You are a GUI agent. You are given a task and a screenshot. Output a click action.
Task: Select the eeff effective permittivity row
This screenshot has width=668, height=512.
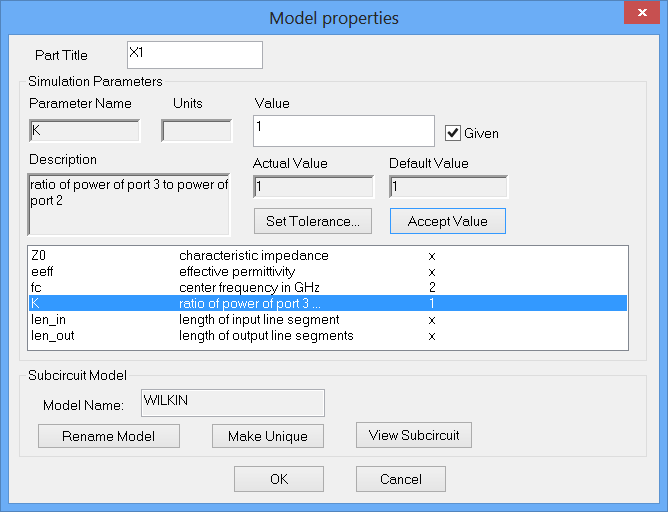click(328, 271)
